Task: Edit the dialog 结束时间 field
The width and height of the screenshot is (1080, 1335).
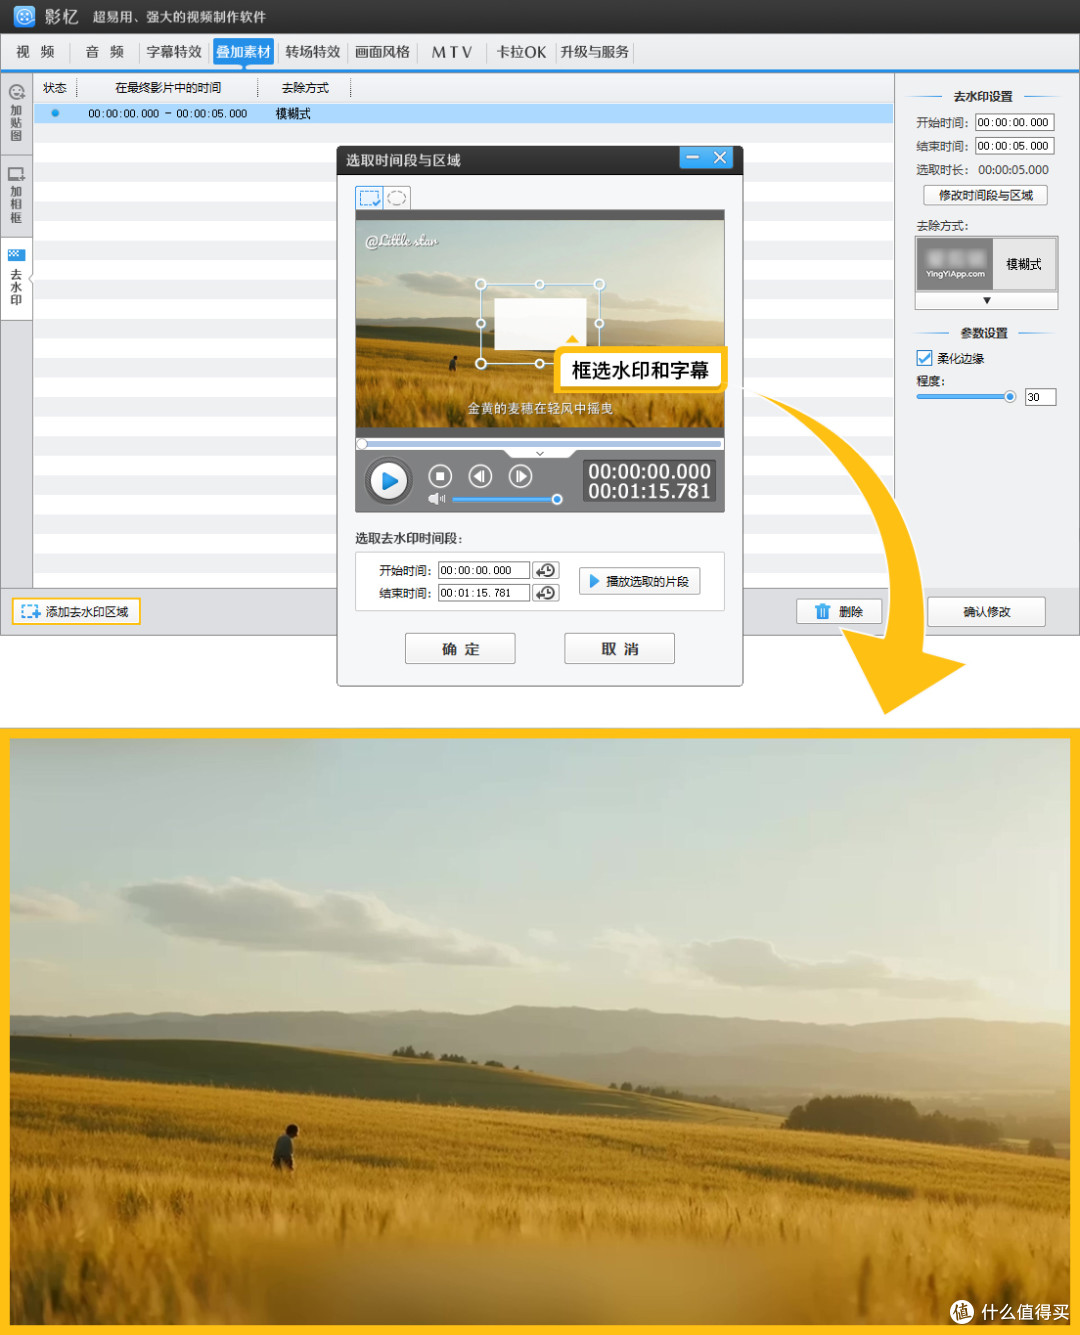Action: tap(484, 593)
